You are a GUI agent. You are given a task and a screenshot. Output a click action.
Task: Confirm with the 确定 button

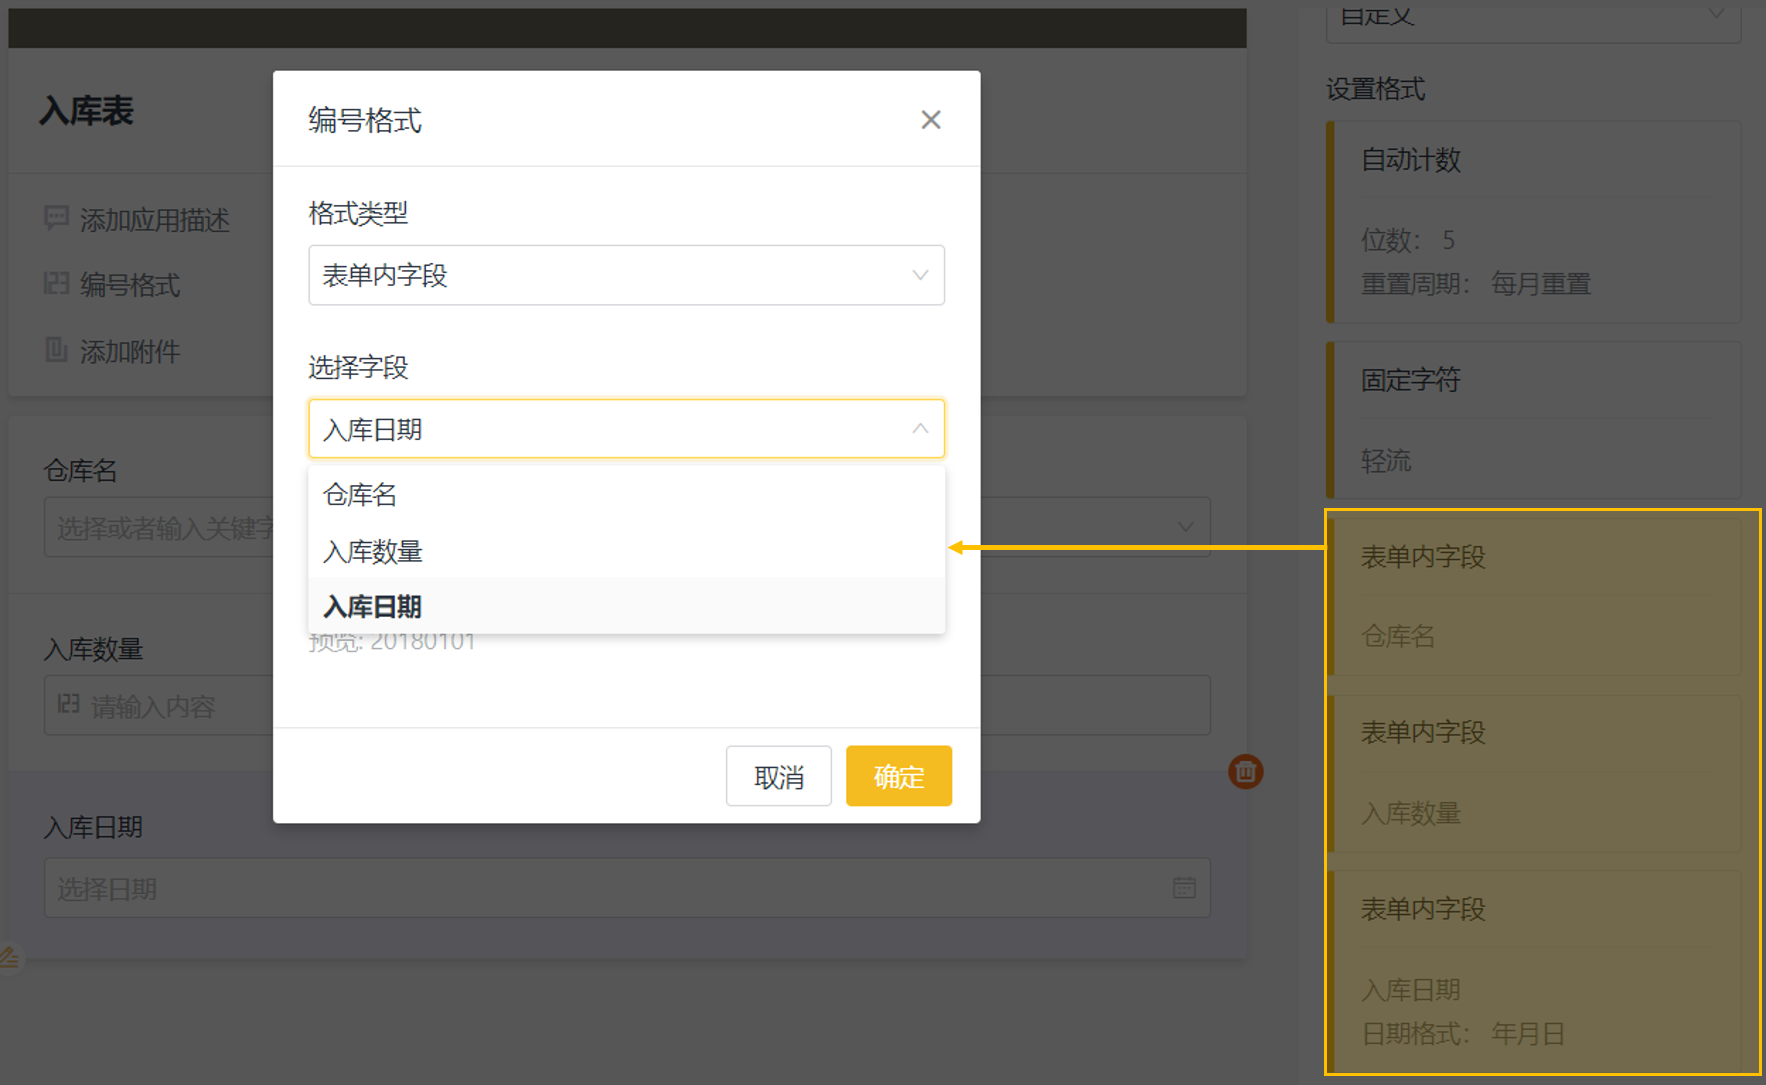coord(898,776)
